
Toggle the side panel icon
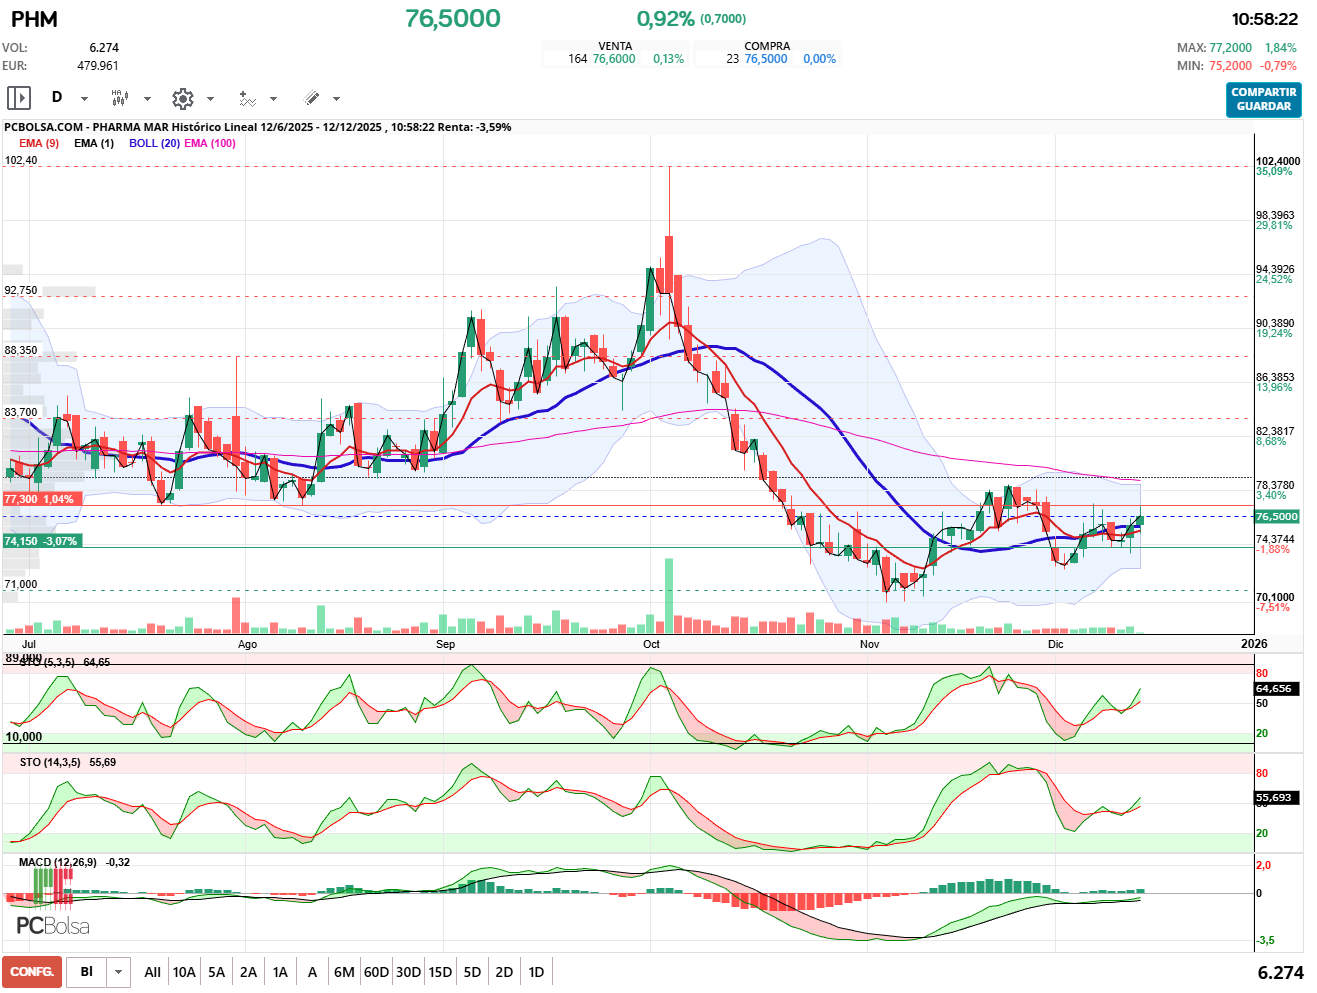[19, 98]
